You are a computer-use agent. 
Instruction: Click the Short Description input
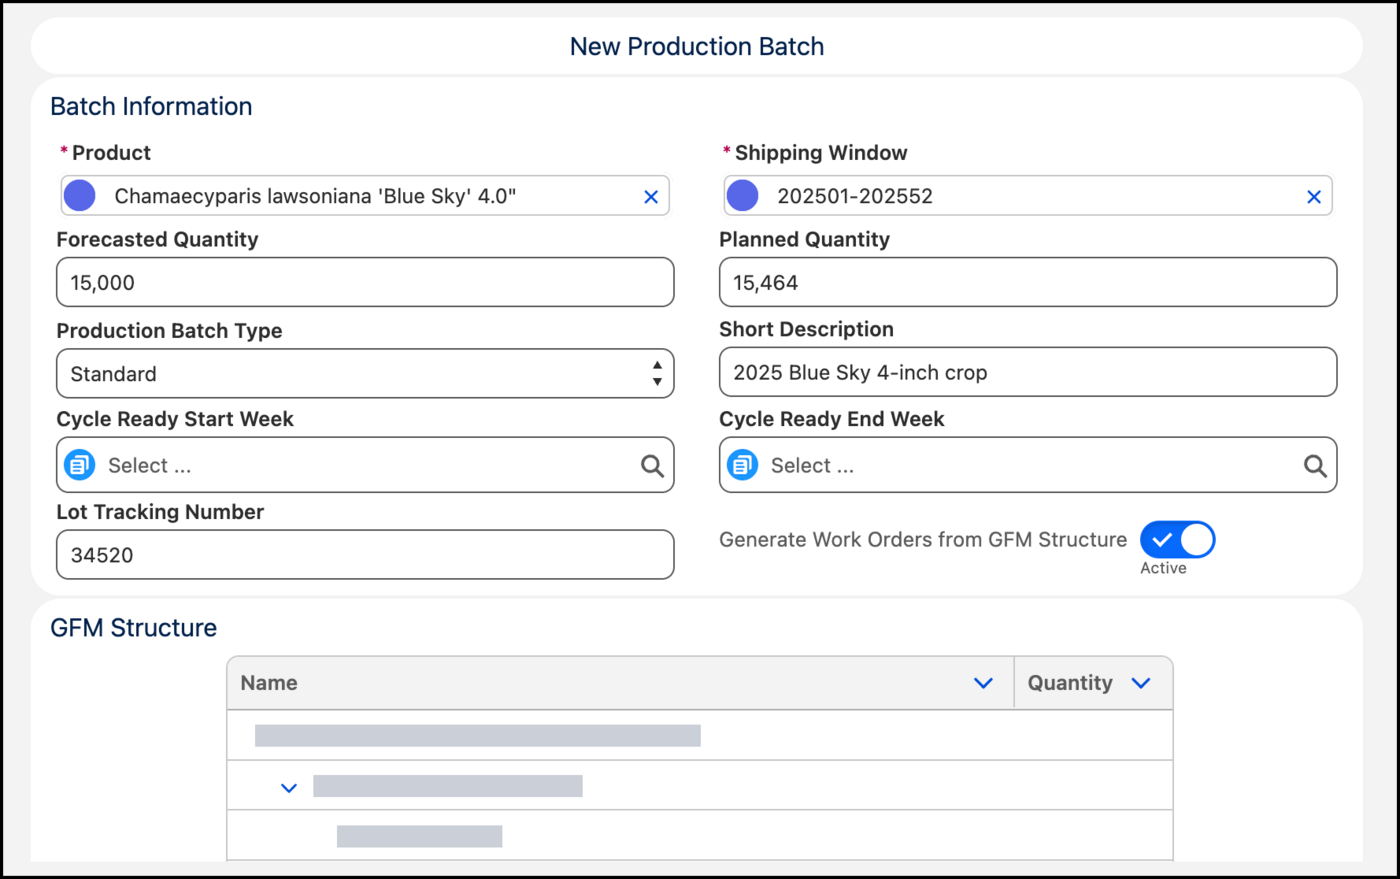tap(1028, 372)
